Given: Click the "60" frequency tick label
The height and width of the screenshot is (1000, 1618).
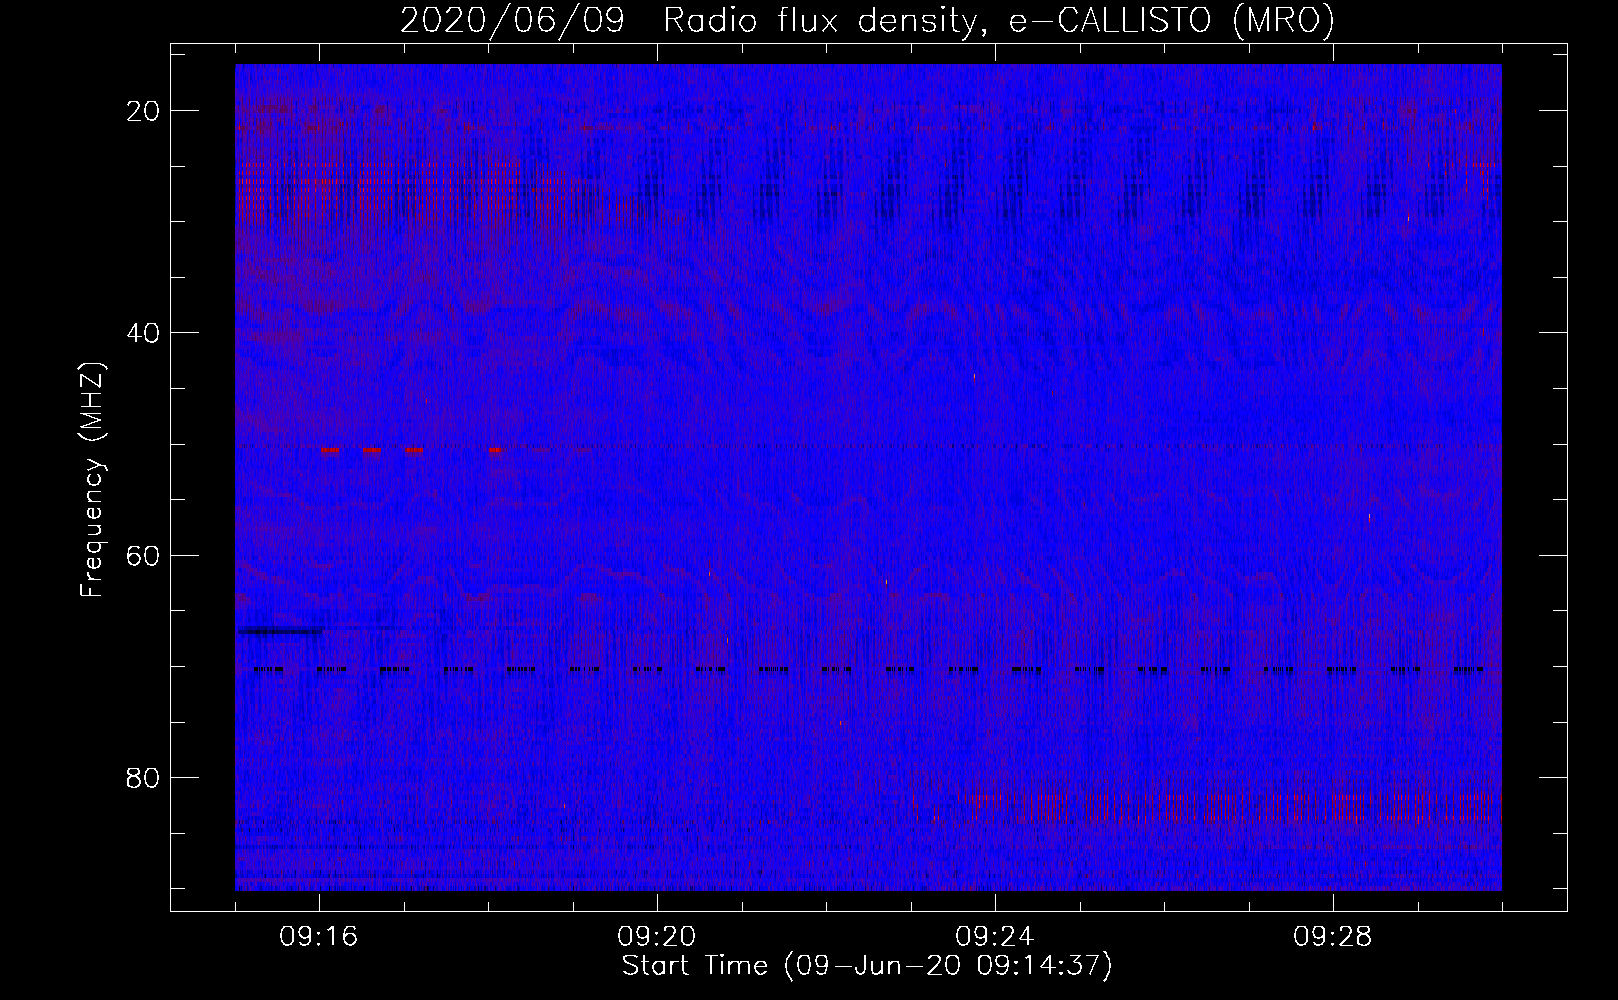Looking at the screenshot, I should pos(144,555).
